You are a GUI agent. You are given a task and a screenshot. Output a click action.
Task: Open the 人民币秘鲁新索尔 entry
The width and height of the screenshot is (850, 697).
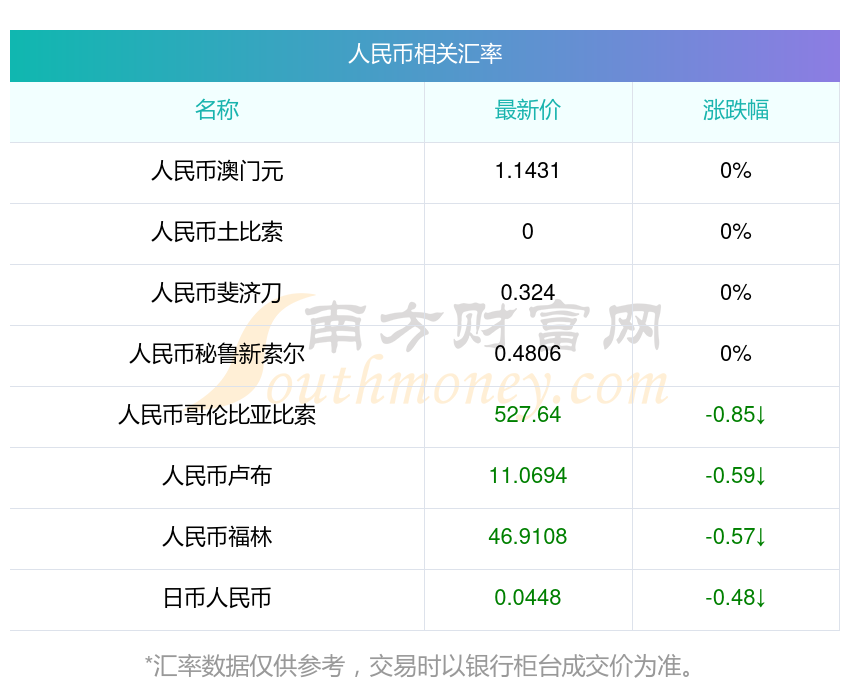tap(217, 354)
